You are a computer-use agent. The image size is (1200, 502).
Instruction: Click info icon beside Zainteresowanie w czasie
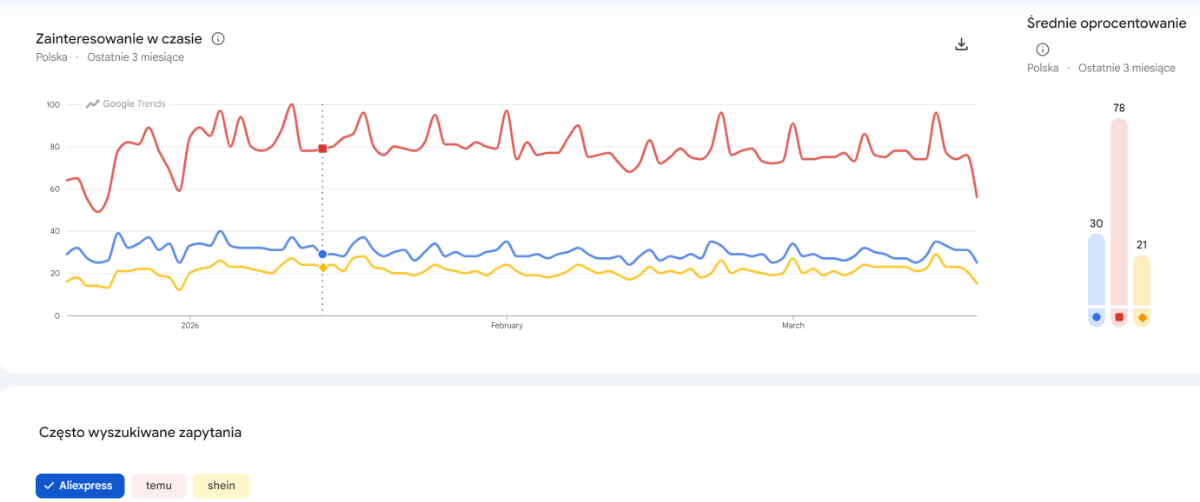click(x=218, y=39)
